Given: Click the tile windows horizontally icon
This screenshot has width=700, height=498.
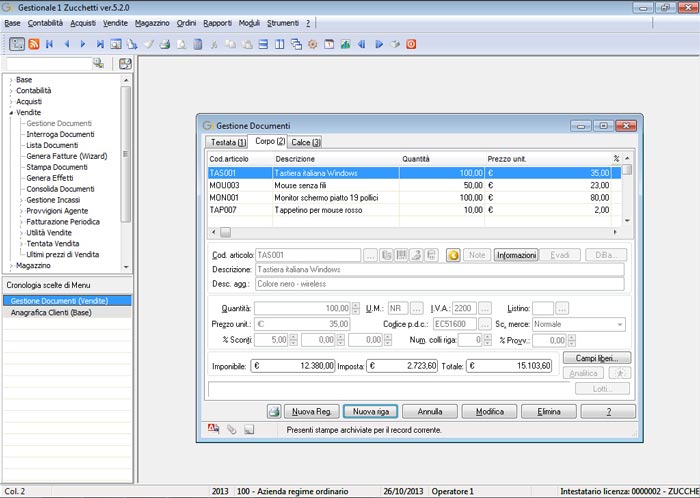Looking at the screenshot, I should click(x=263, y=44).
